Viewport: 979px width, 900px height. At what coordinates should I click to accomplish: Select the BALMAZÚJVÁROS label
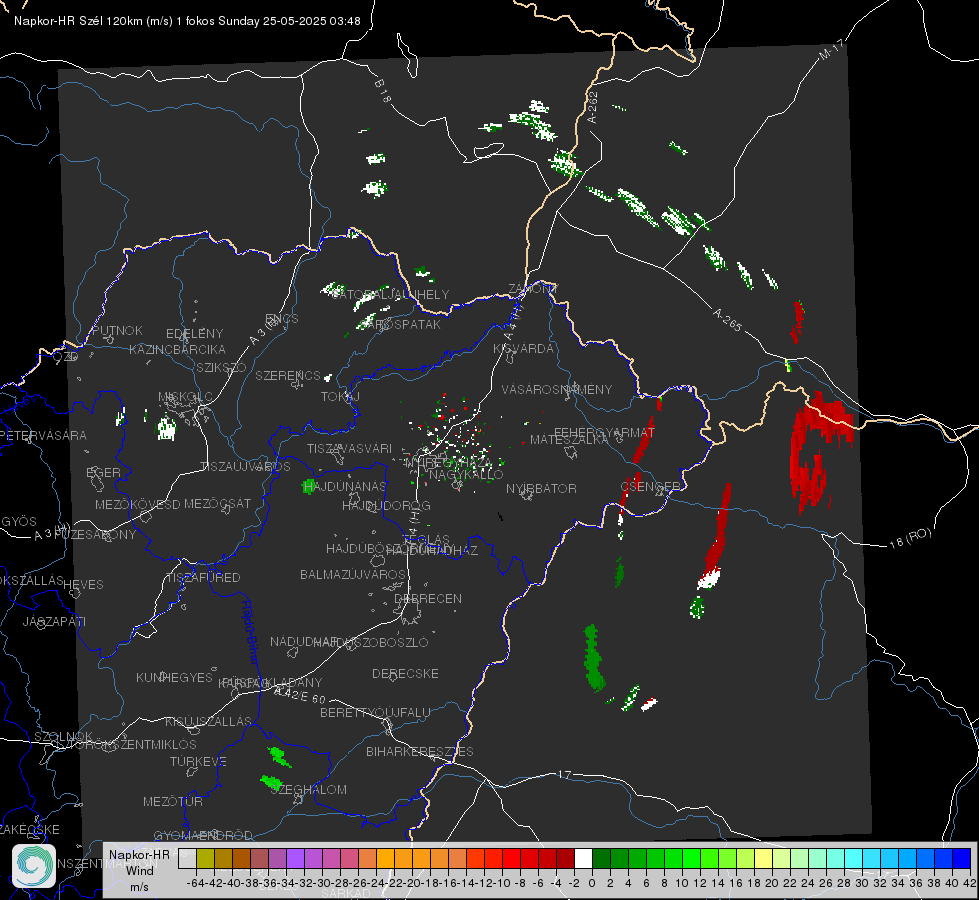pyautogui.click(x=353, y=574)
